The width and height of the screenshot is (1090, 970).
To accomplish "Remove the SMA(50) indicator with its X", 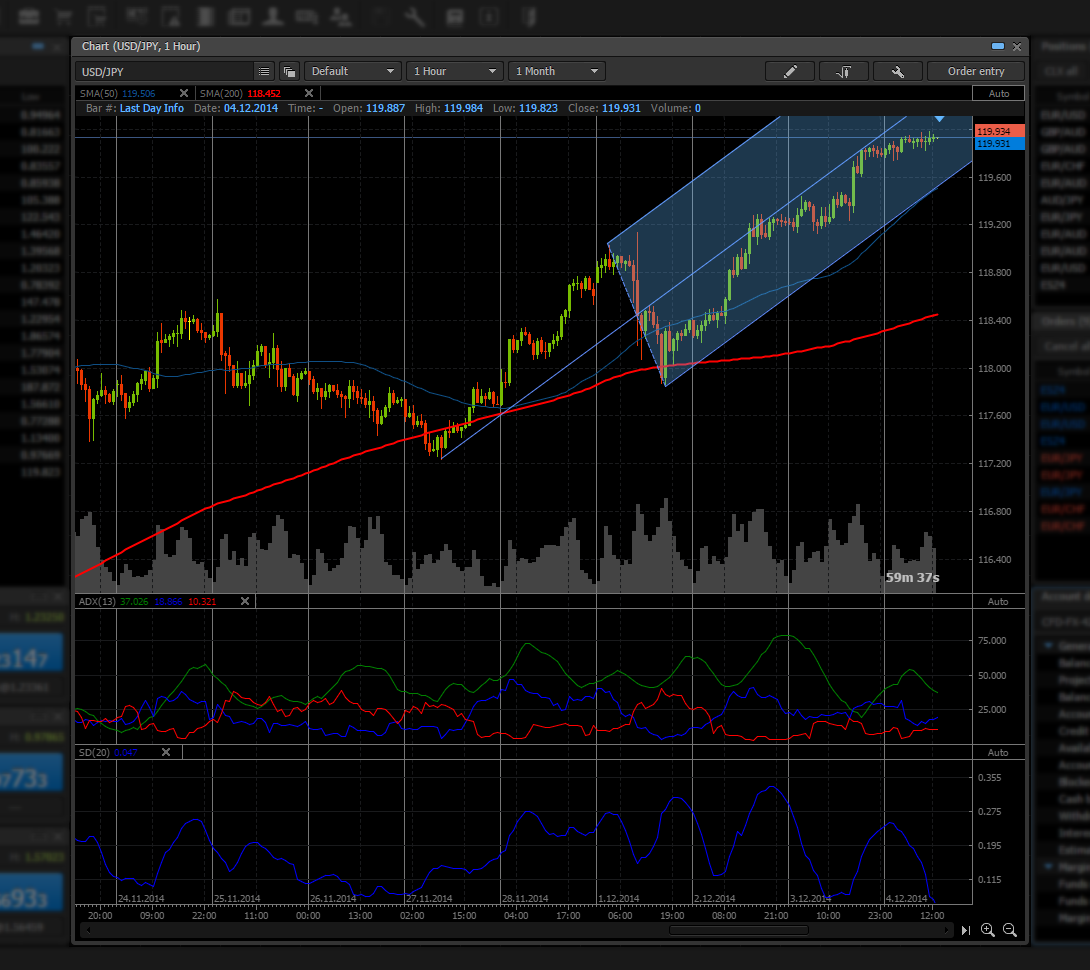I will point(183,93).
